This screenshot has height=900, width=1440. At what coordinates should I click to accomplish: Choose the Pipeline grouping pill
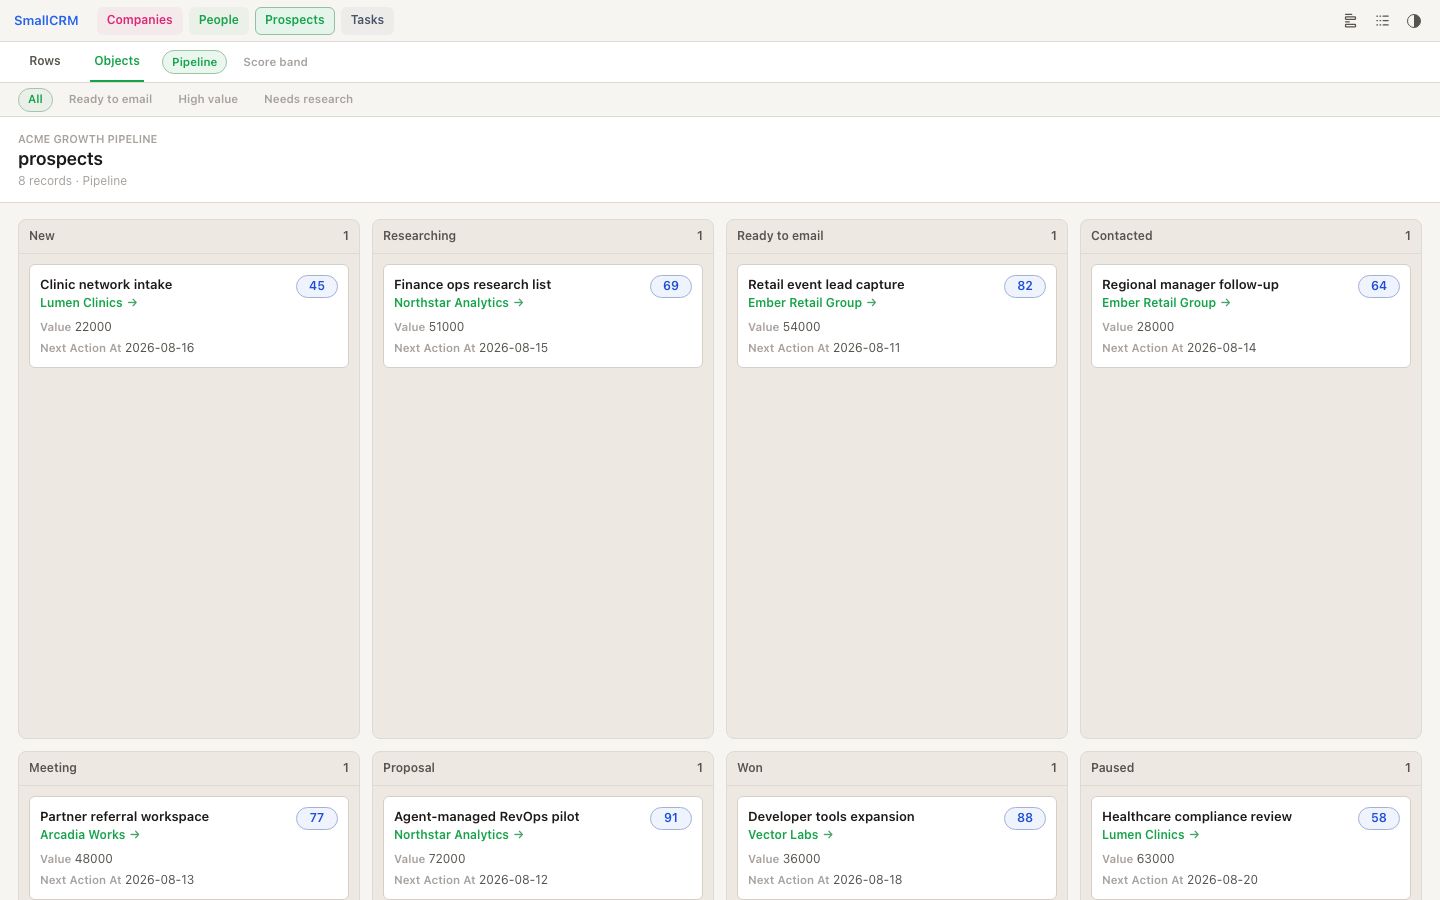click(194, 62)
